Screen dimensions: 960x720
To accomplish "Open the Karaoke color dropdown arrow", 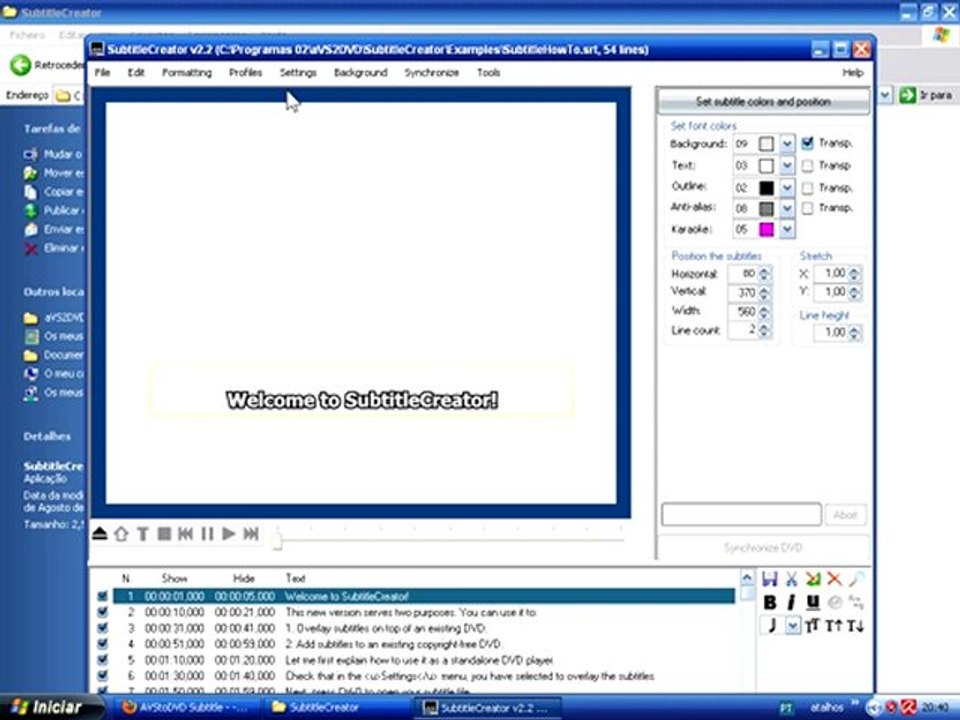I will (x=787, y=230).
